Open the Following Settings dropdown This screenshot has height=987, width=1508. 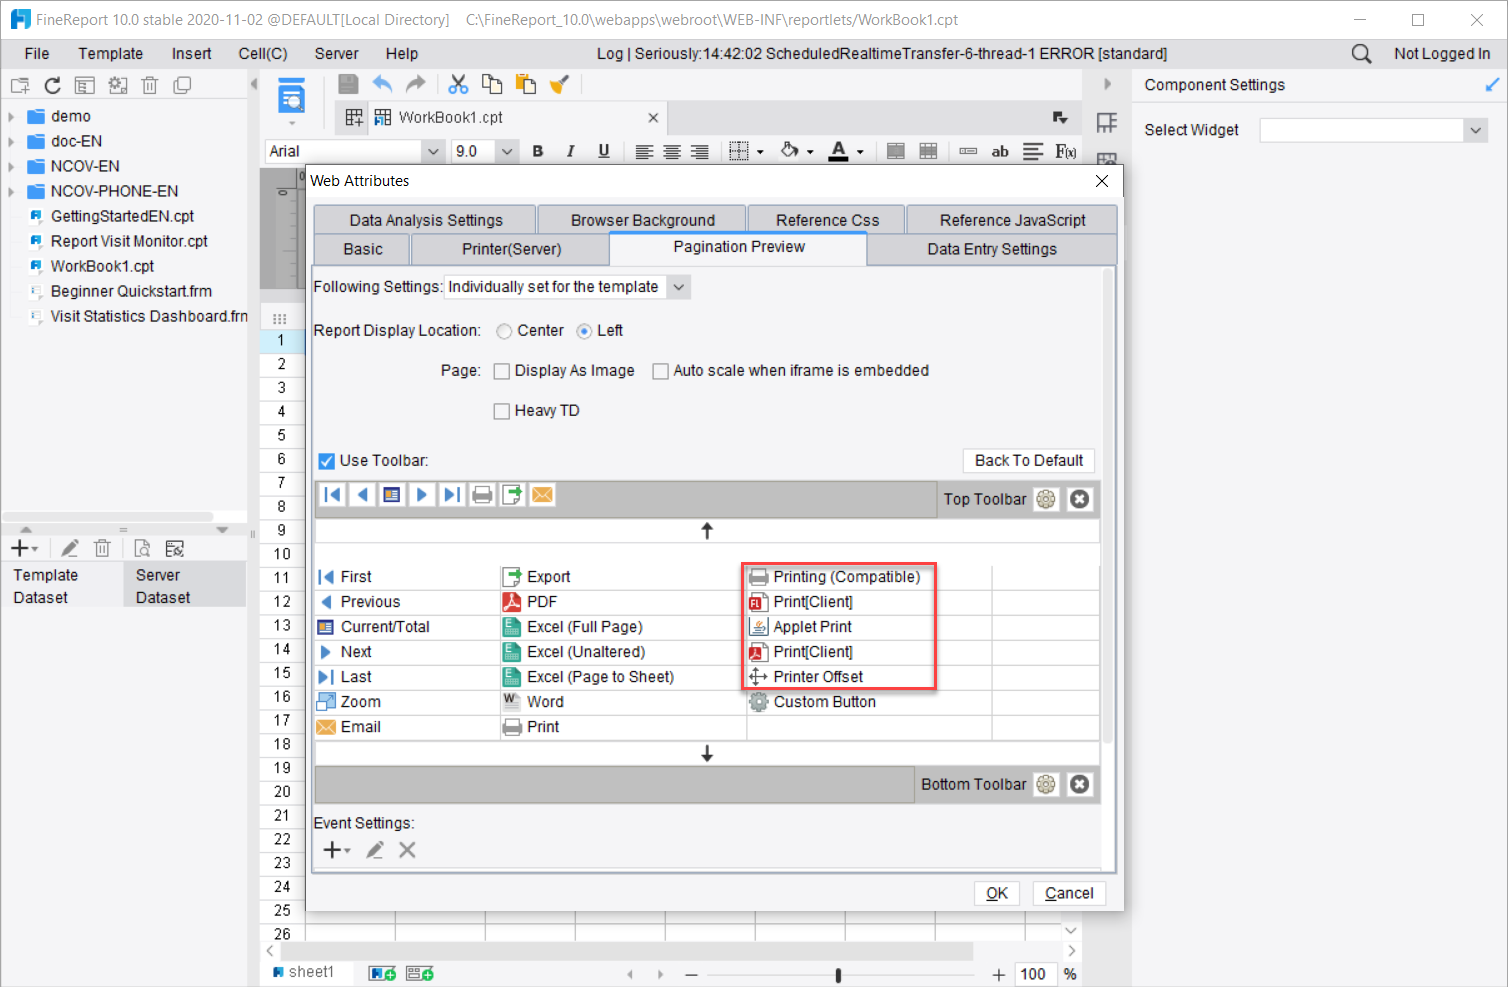pyautogui.click(x=679, y=287)
